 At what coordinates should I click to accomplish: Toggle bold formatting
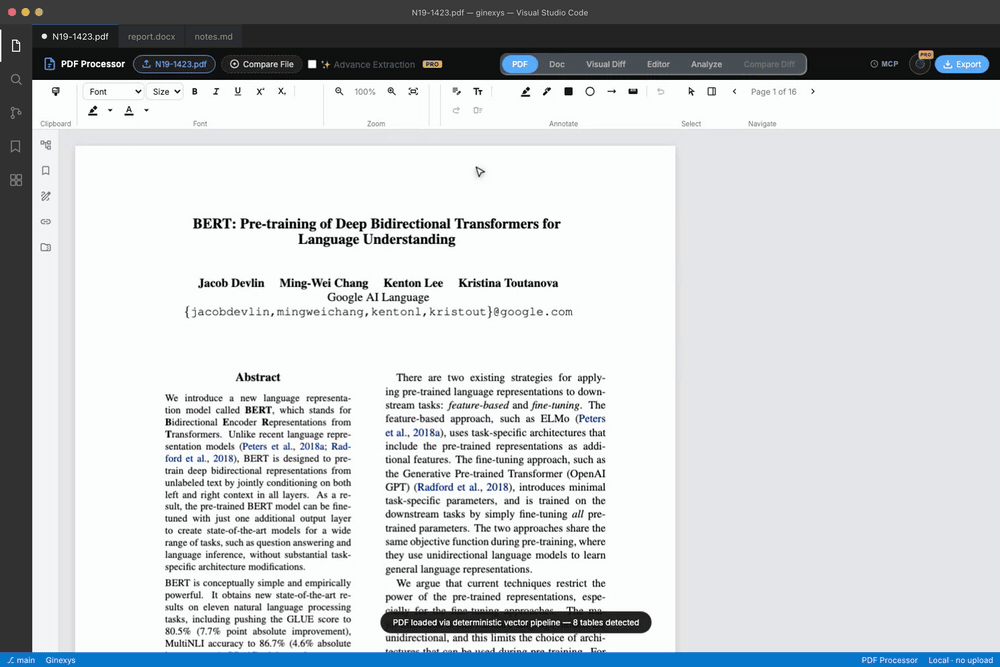point(195,92)
